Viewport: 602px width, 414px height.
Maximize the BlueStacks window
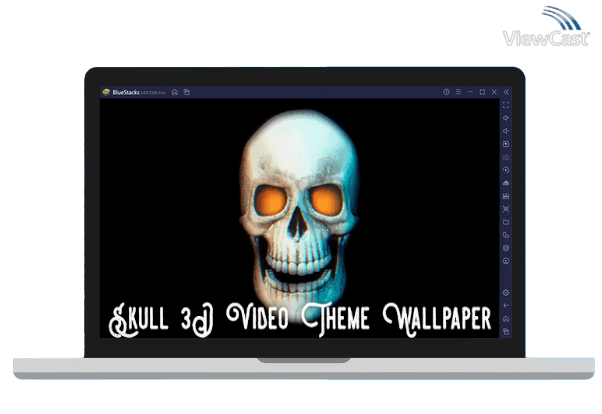482,92
